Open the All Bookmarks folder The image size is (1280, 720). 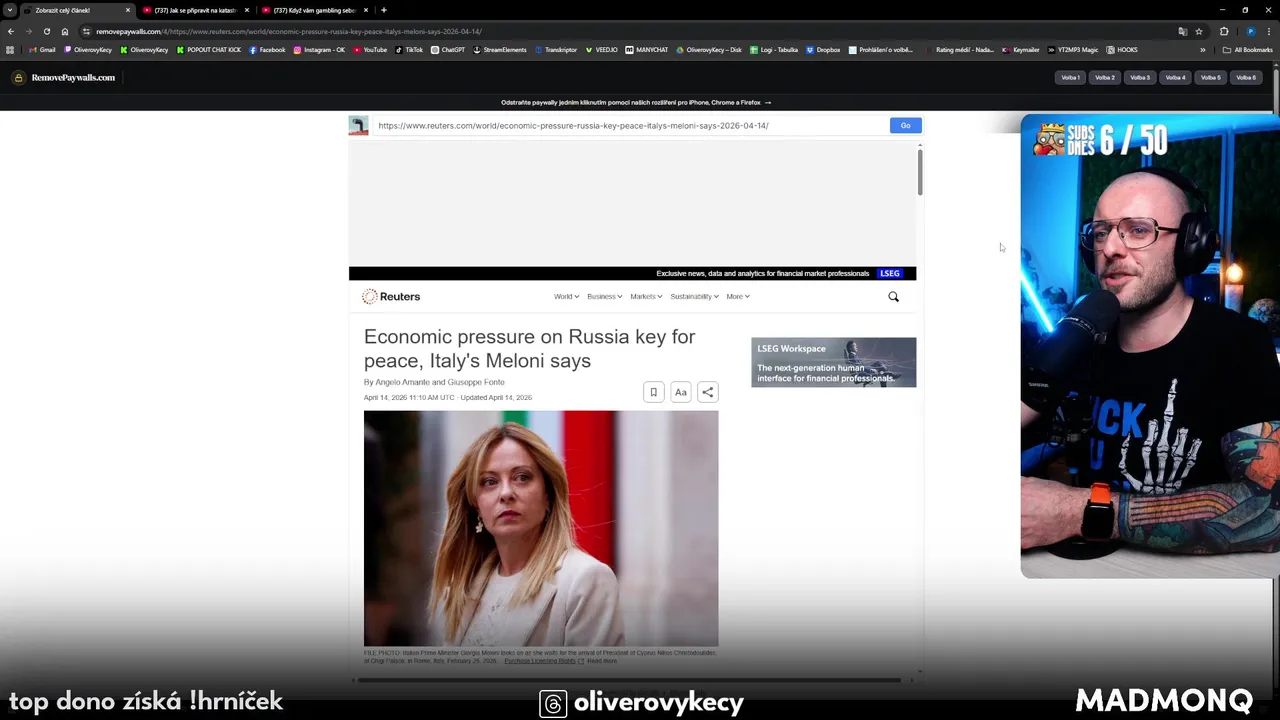pos(1247,50)
